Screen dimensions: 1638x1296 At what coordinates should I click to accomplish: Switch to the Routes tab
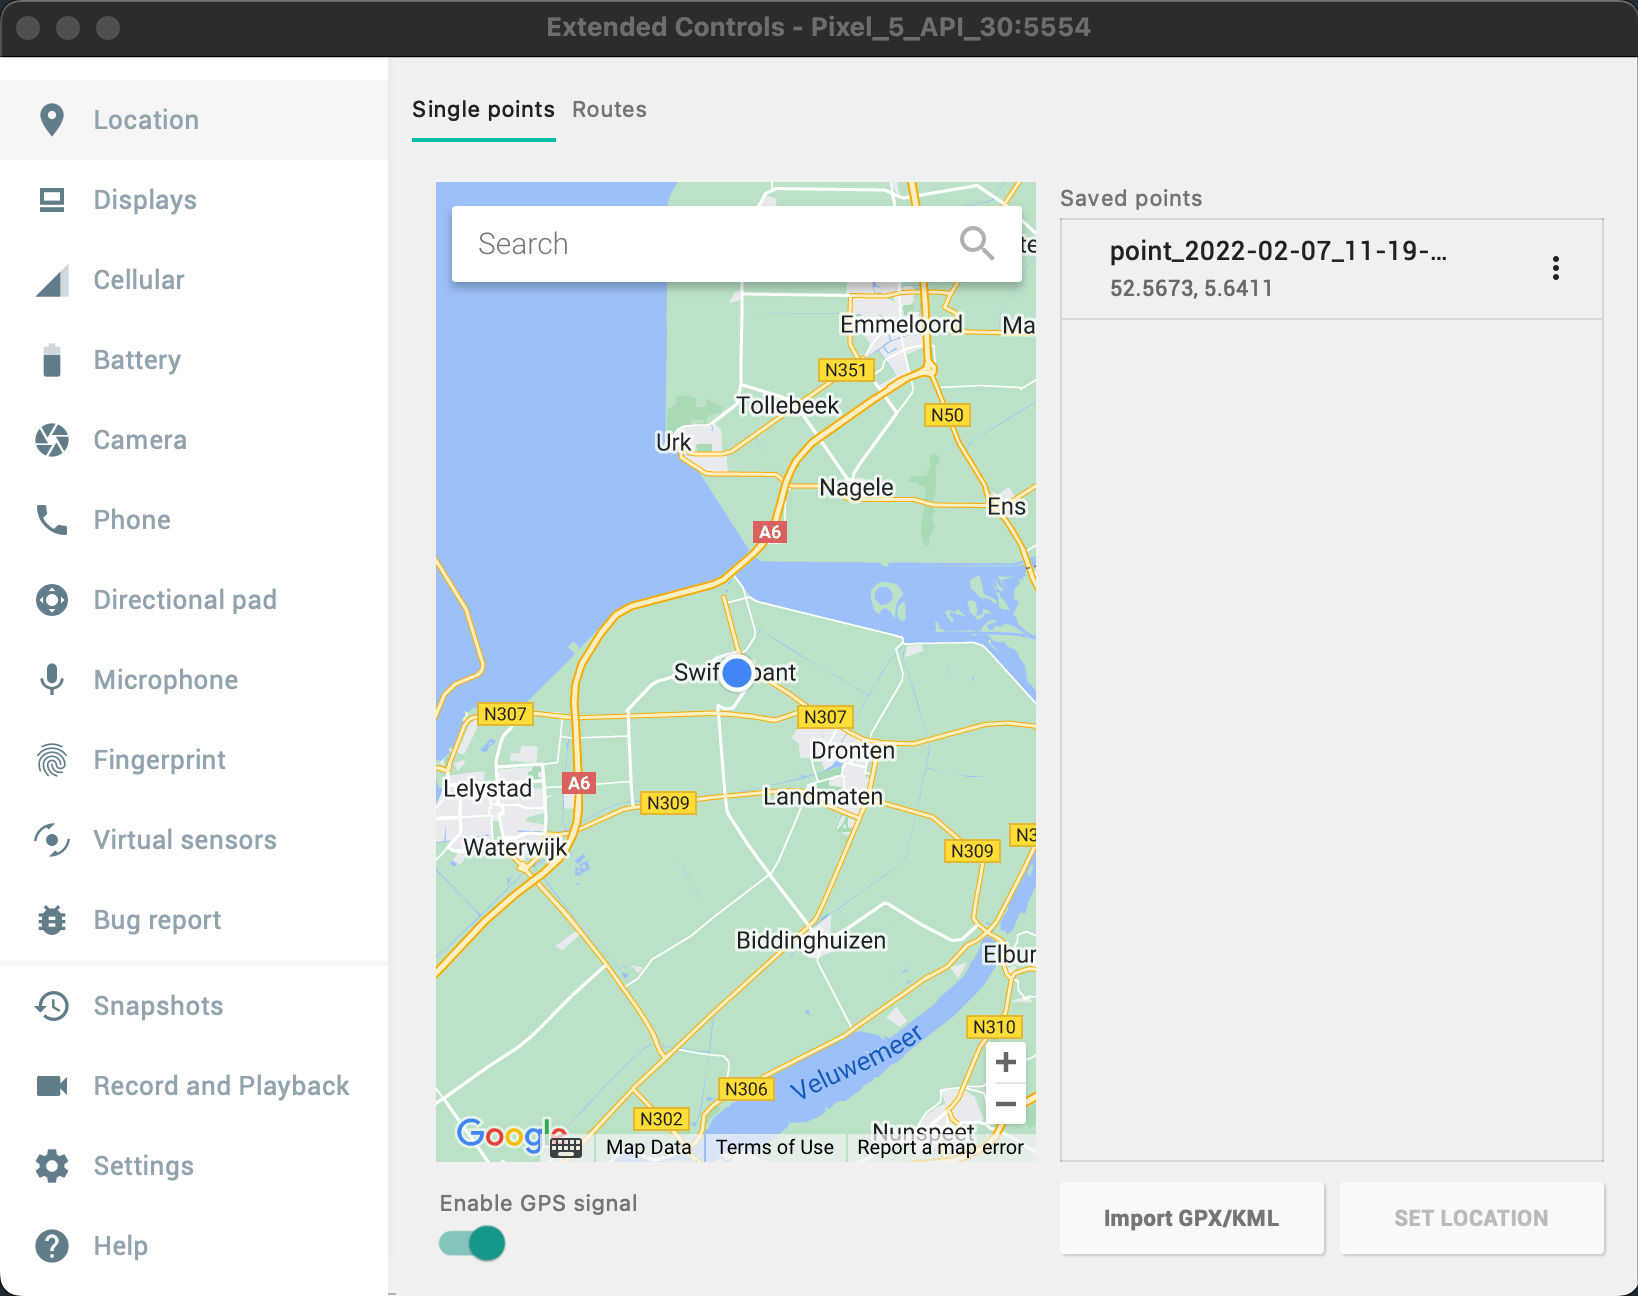(x=608, y=109)
